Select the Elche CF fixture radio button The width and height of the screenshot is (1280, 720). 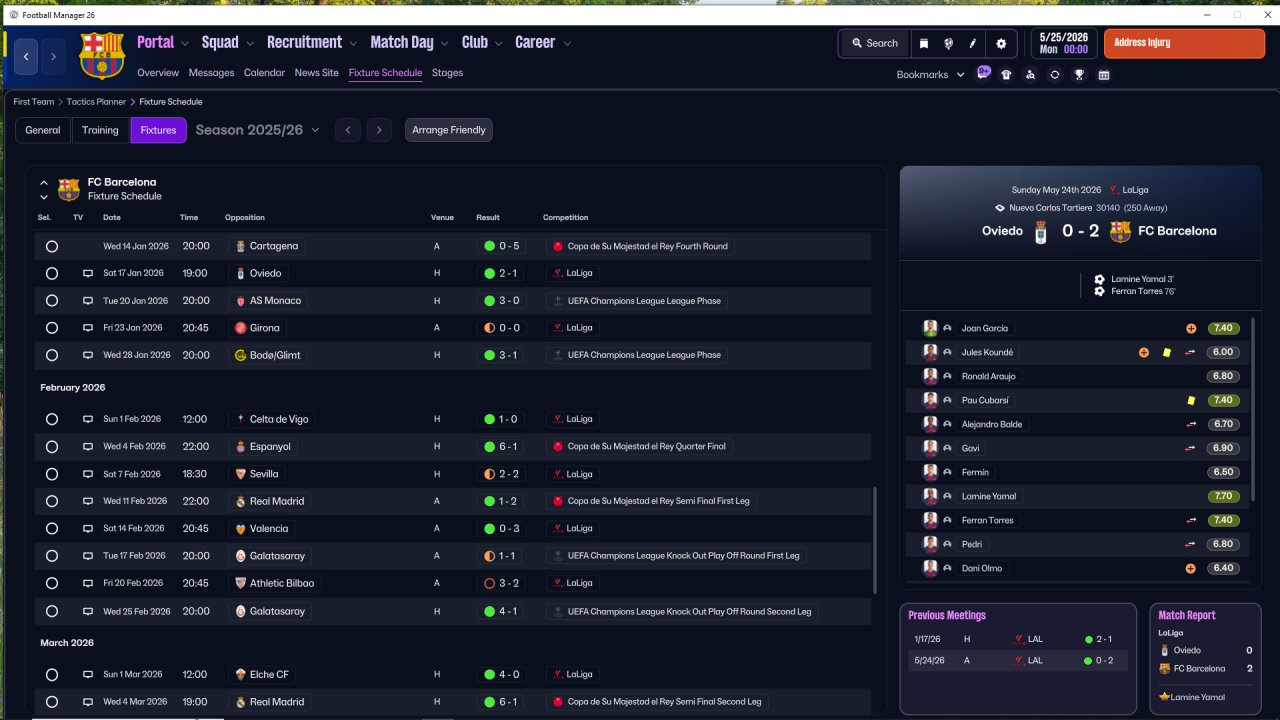tap(52, 674)
